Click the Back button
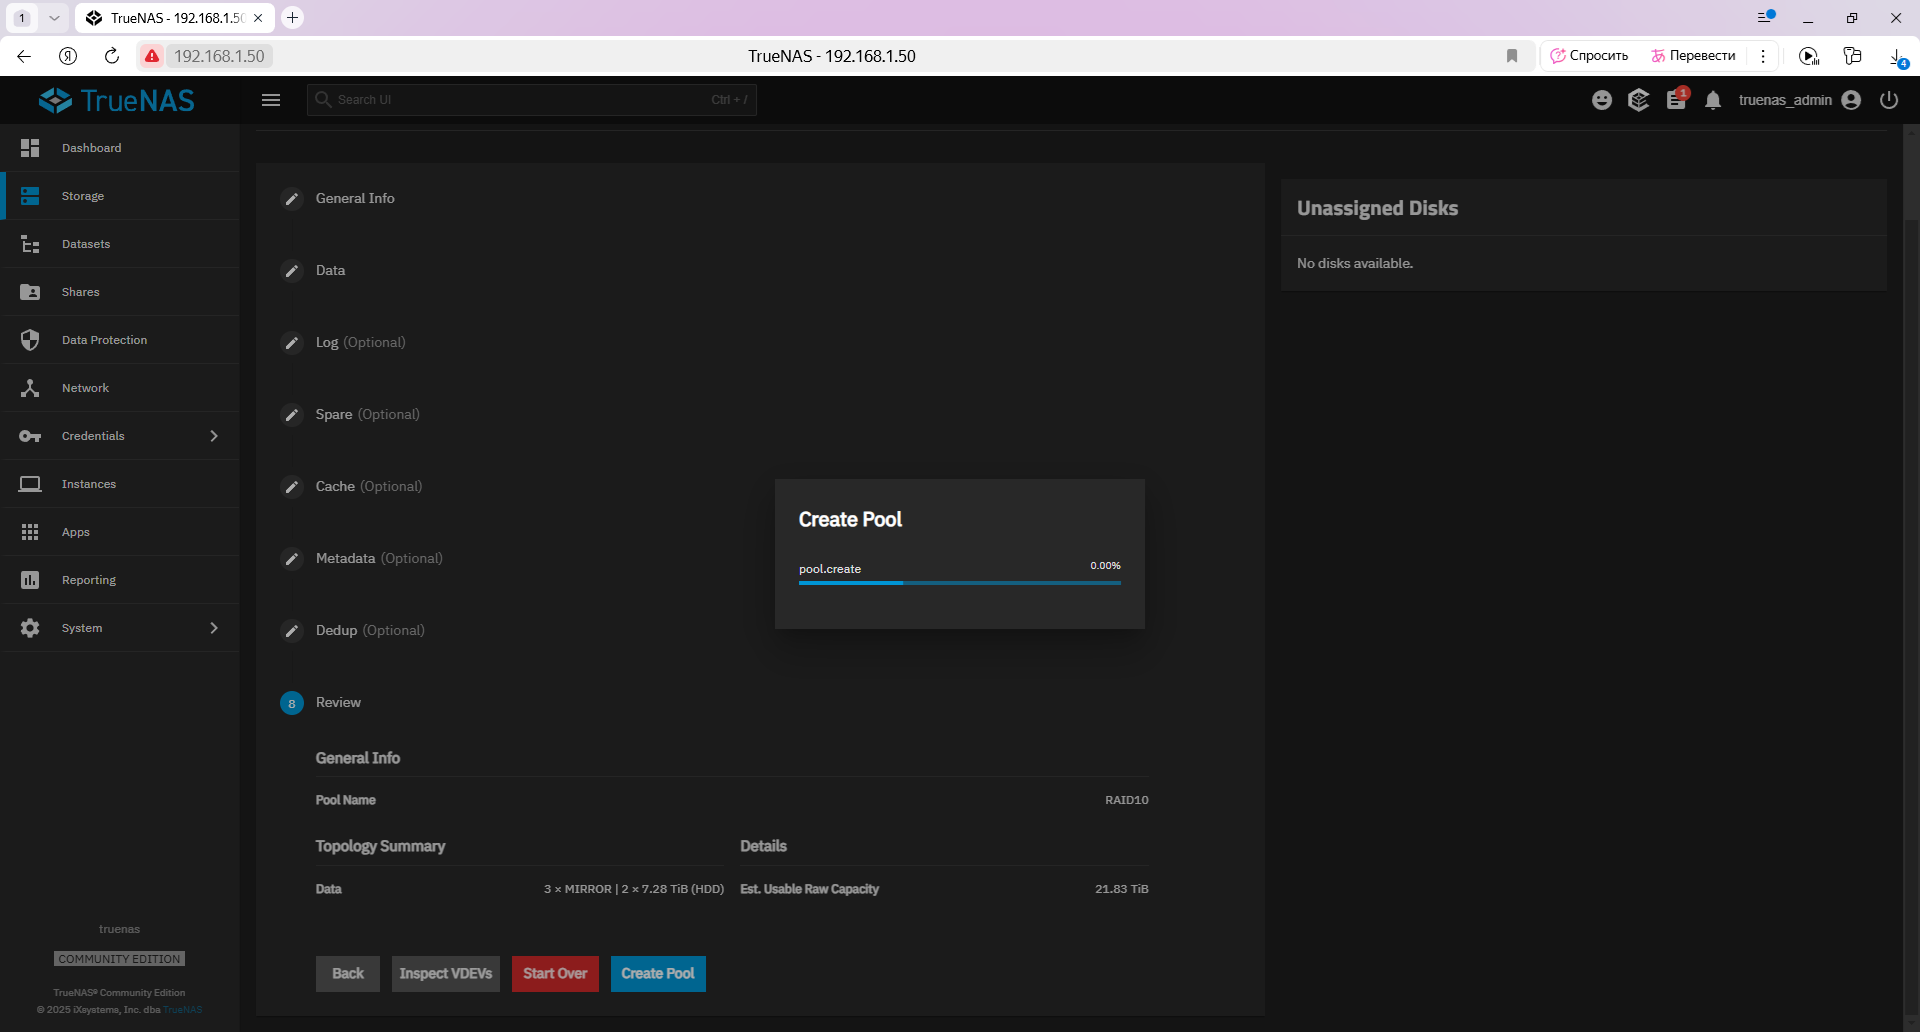The width and height of the screenshot is (1920, 1032). [x=348, y=973]
